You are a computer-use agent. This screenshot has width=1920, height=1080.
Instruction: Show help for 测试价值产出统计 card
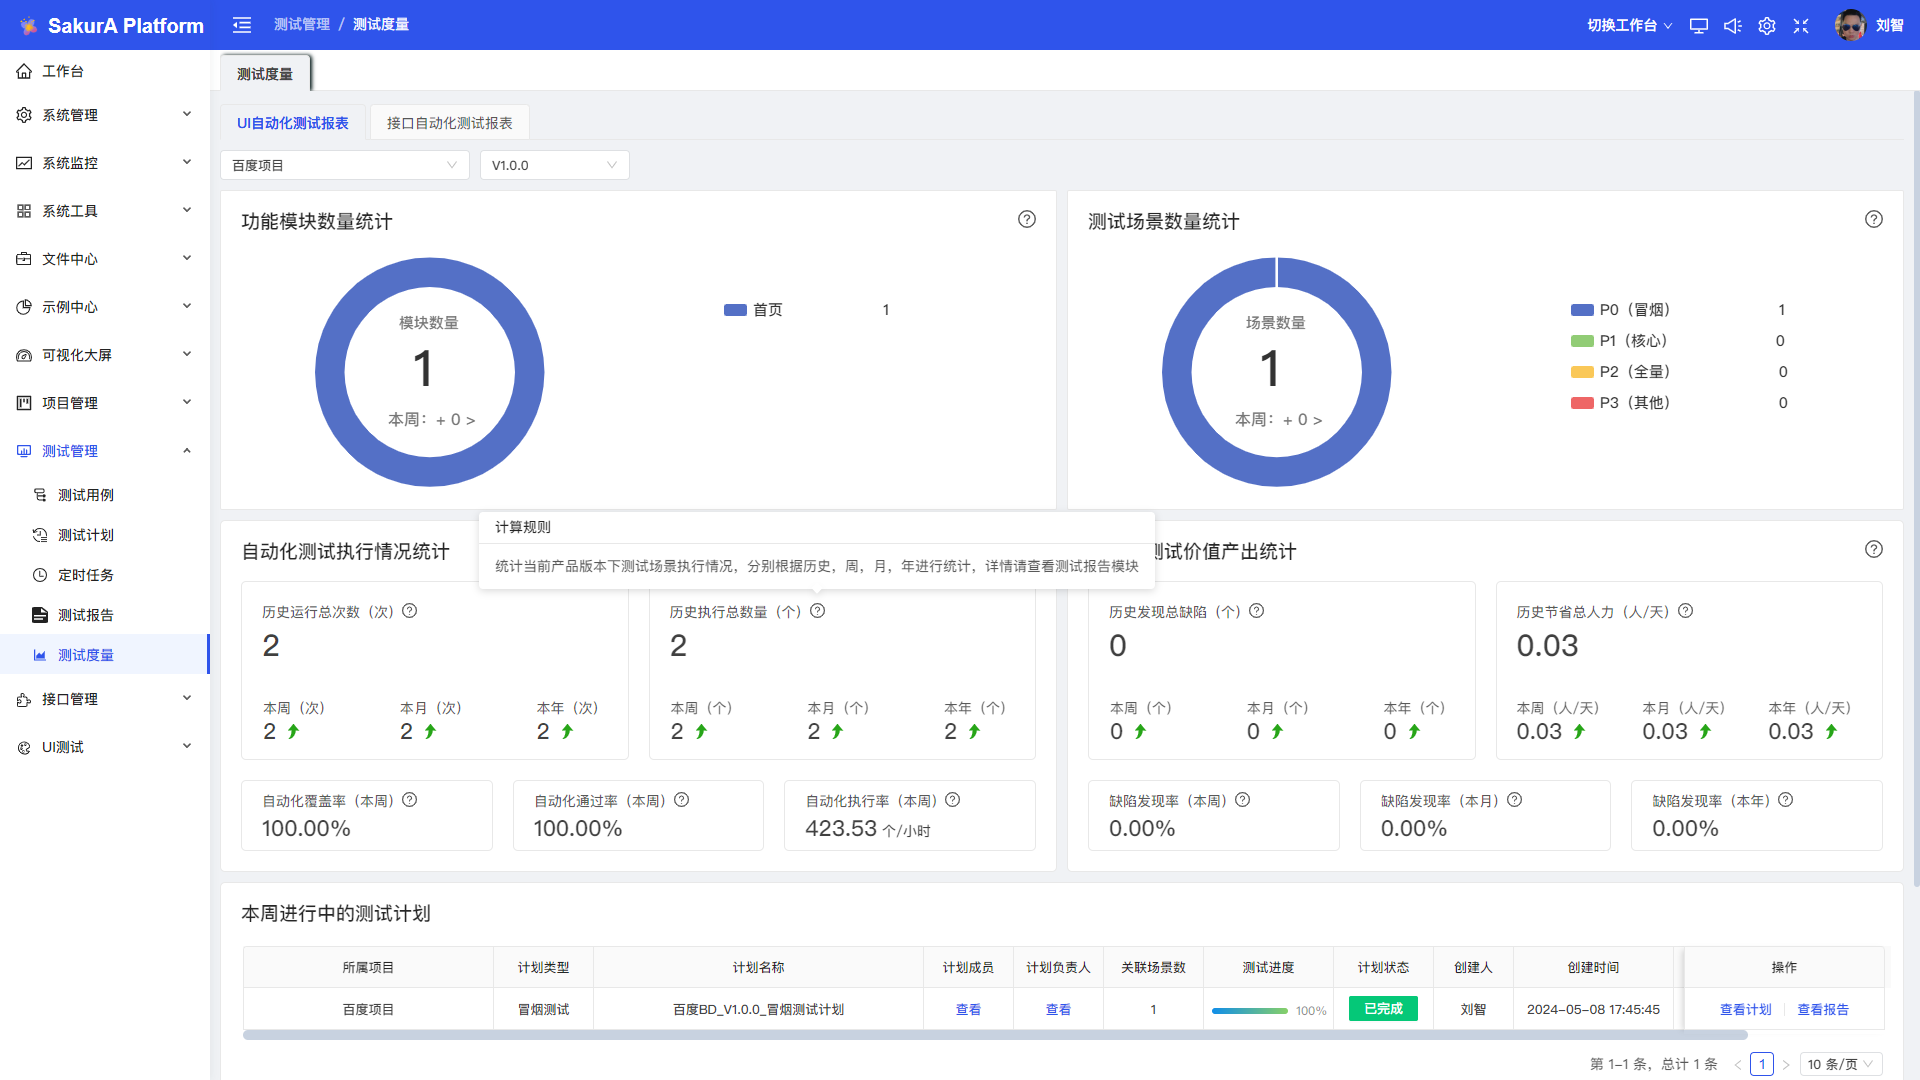pos(1874,549)
